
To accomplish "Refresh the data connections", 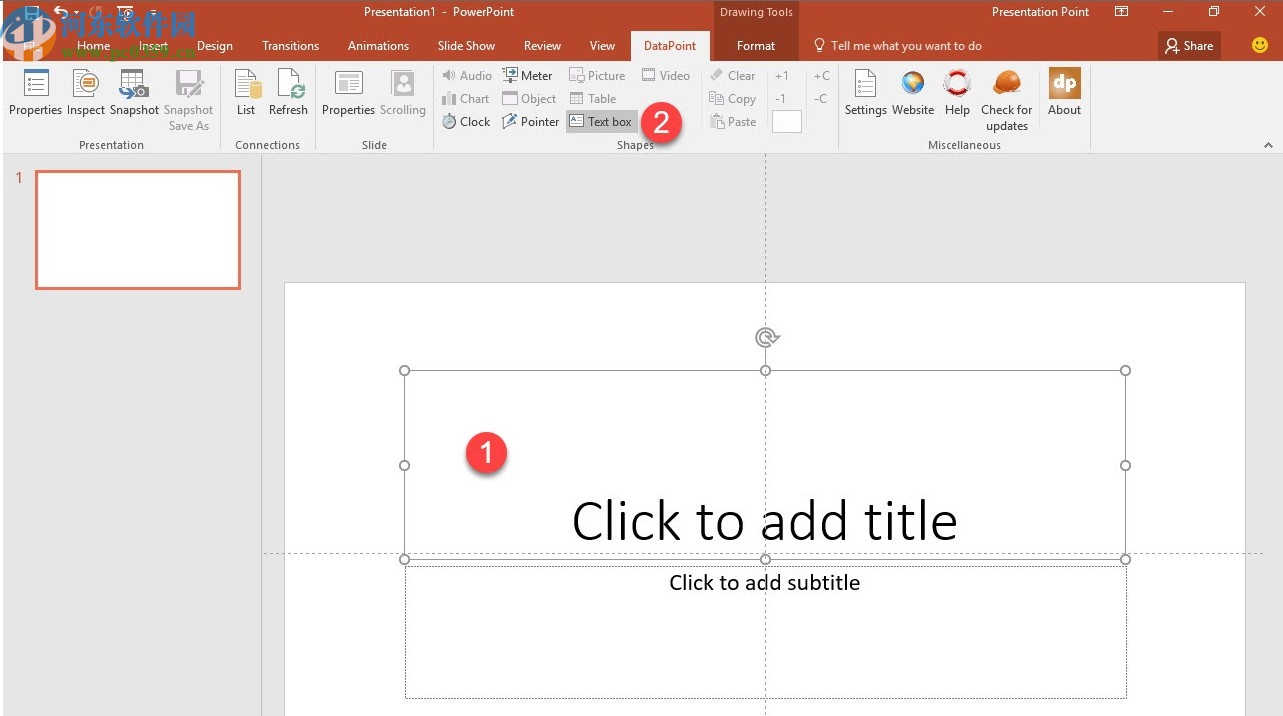I will coord(288,93).
